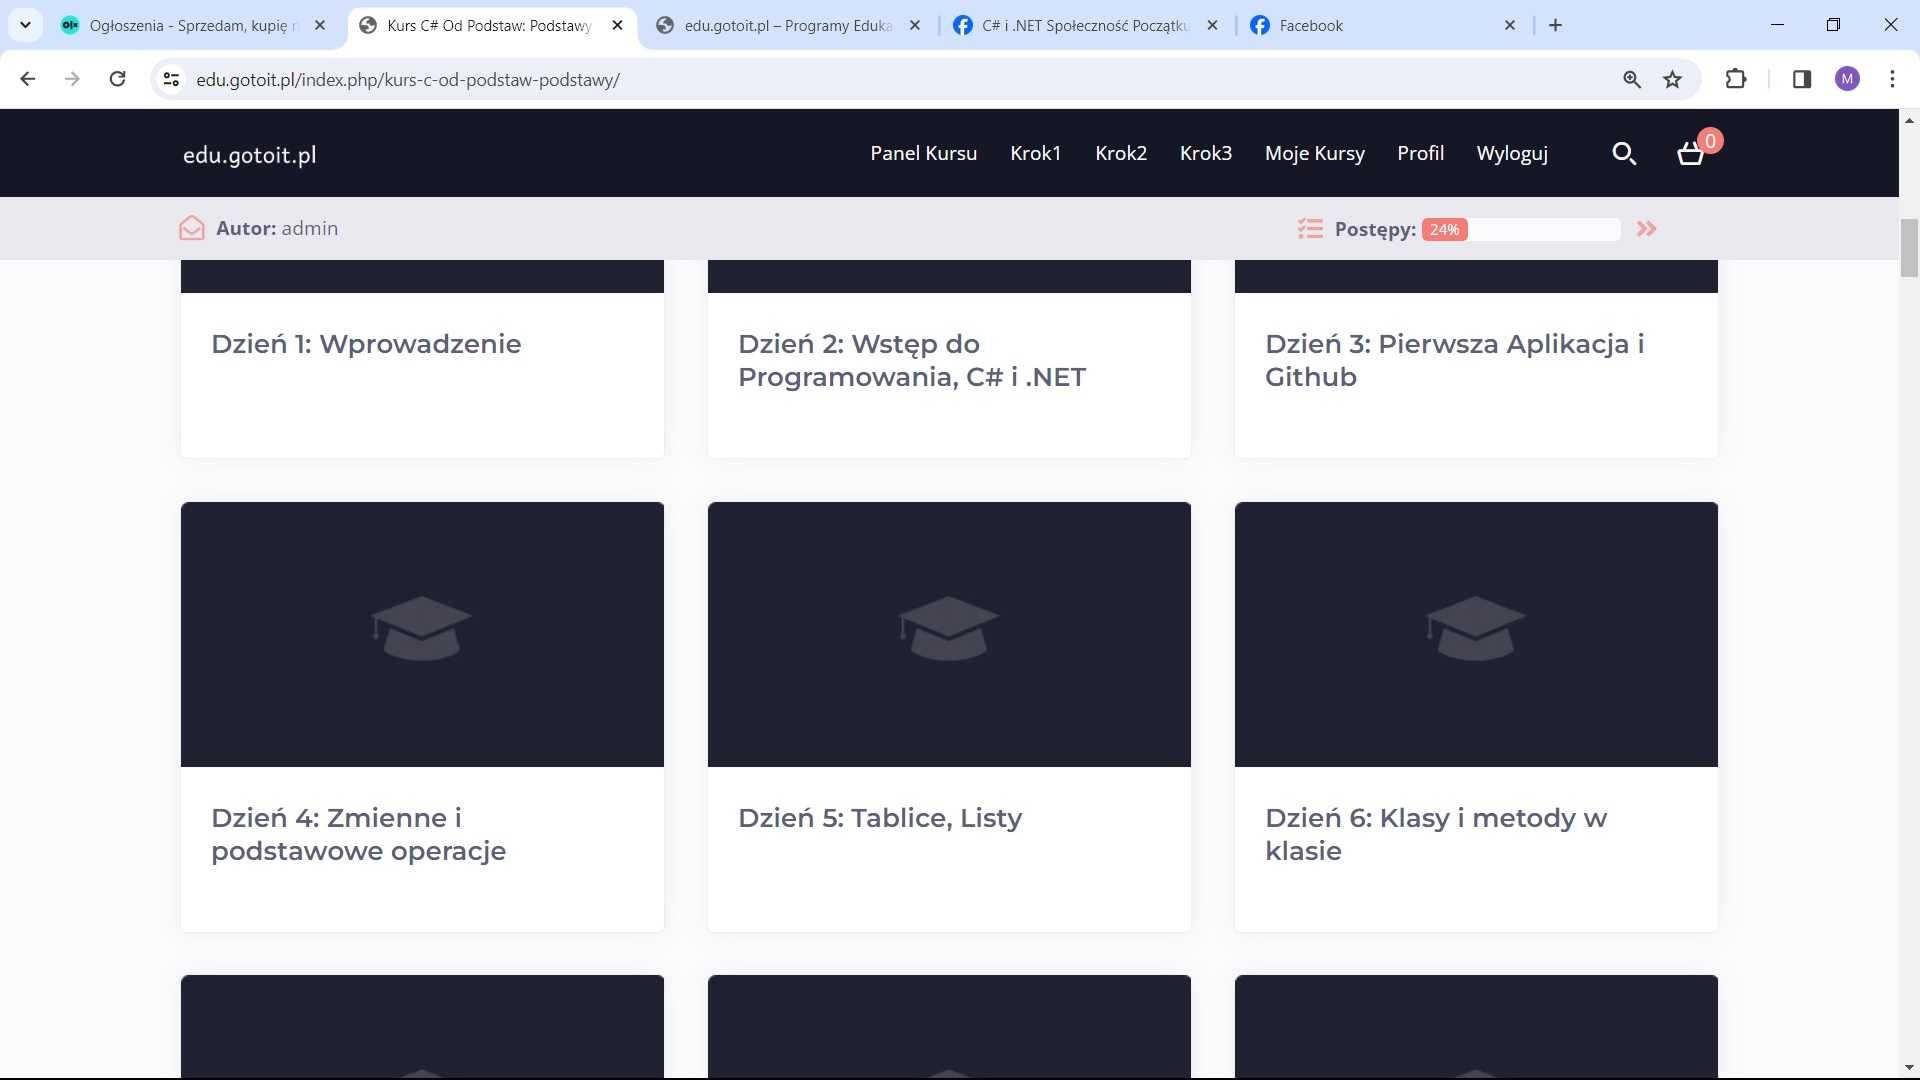Open the Profil page
Image resolution: width=1920 pixels, height=1080 pixels.
(1420, 153)
